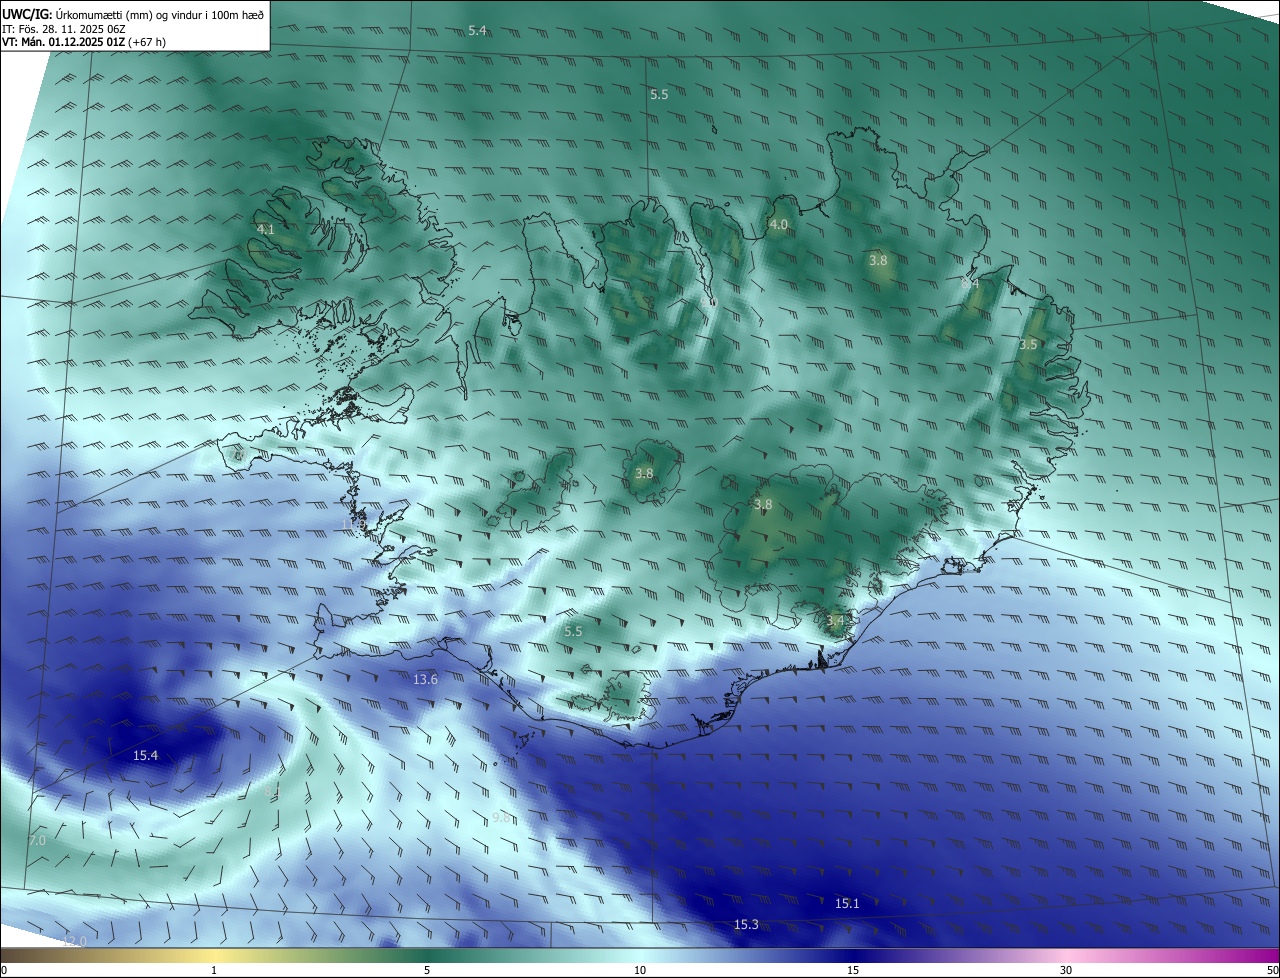The image size is (1280, 978).
Task: Click the 4.0 value label on the map
Action: 778,225
